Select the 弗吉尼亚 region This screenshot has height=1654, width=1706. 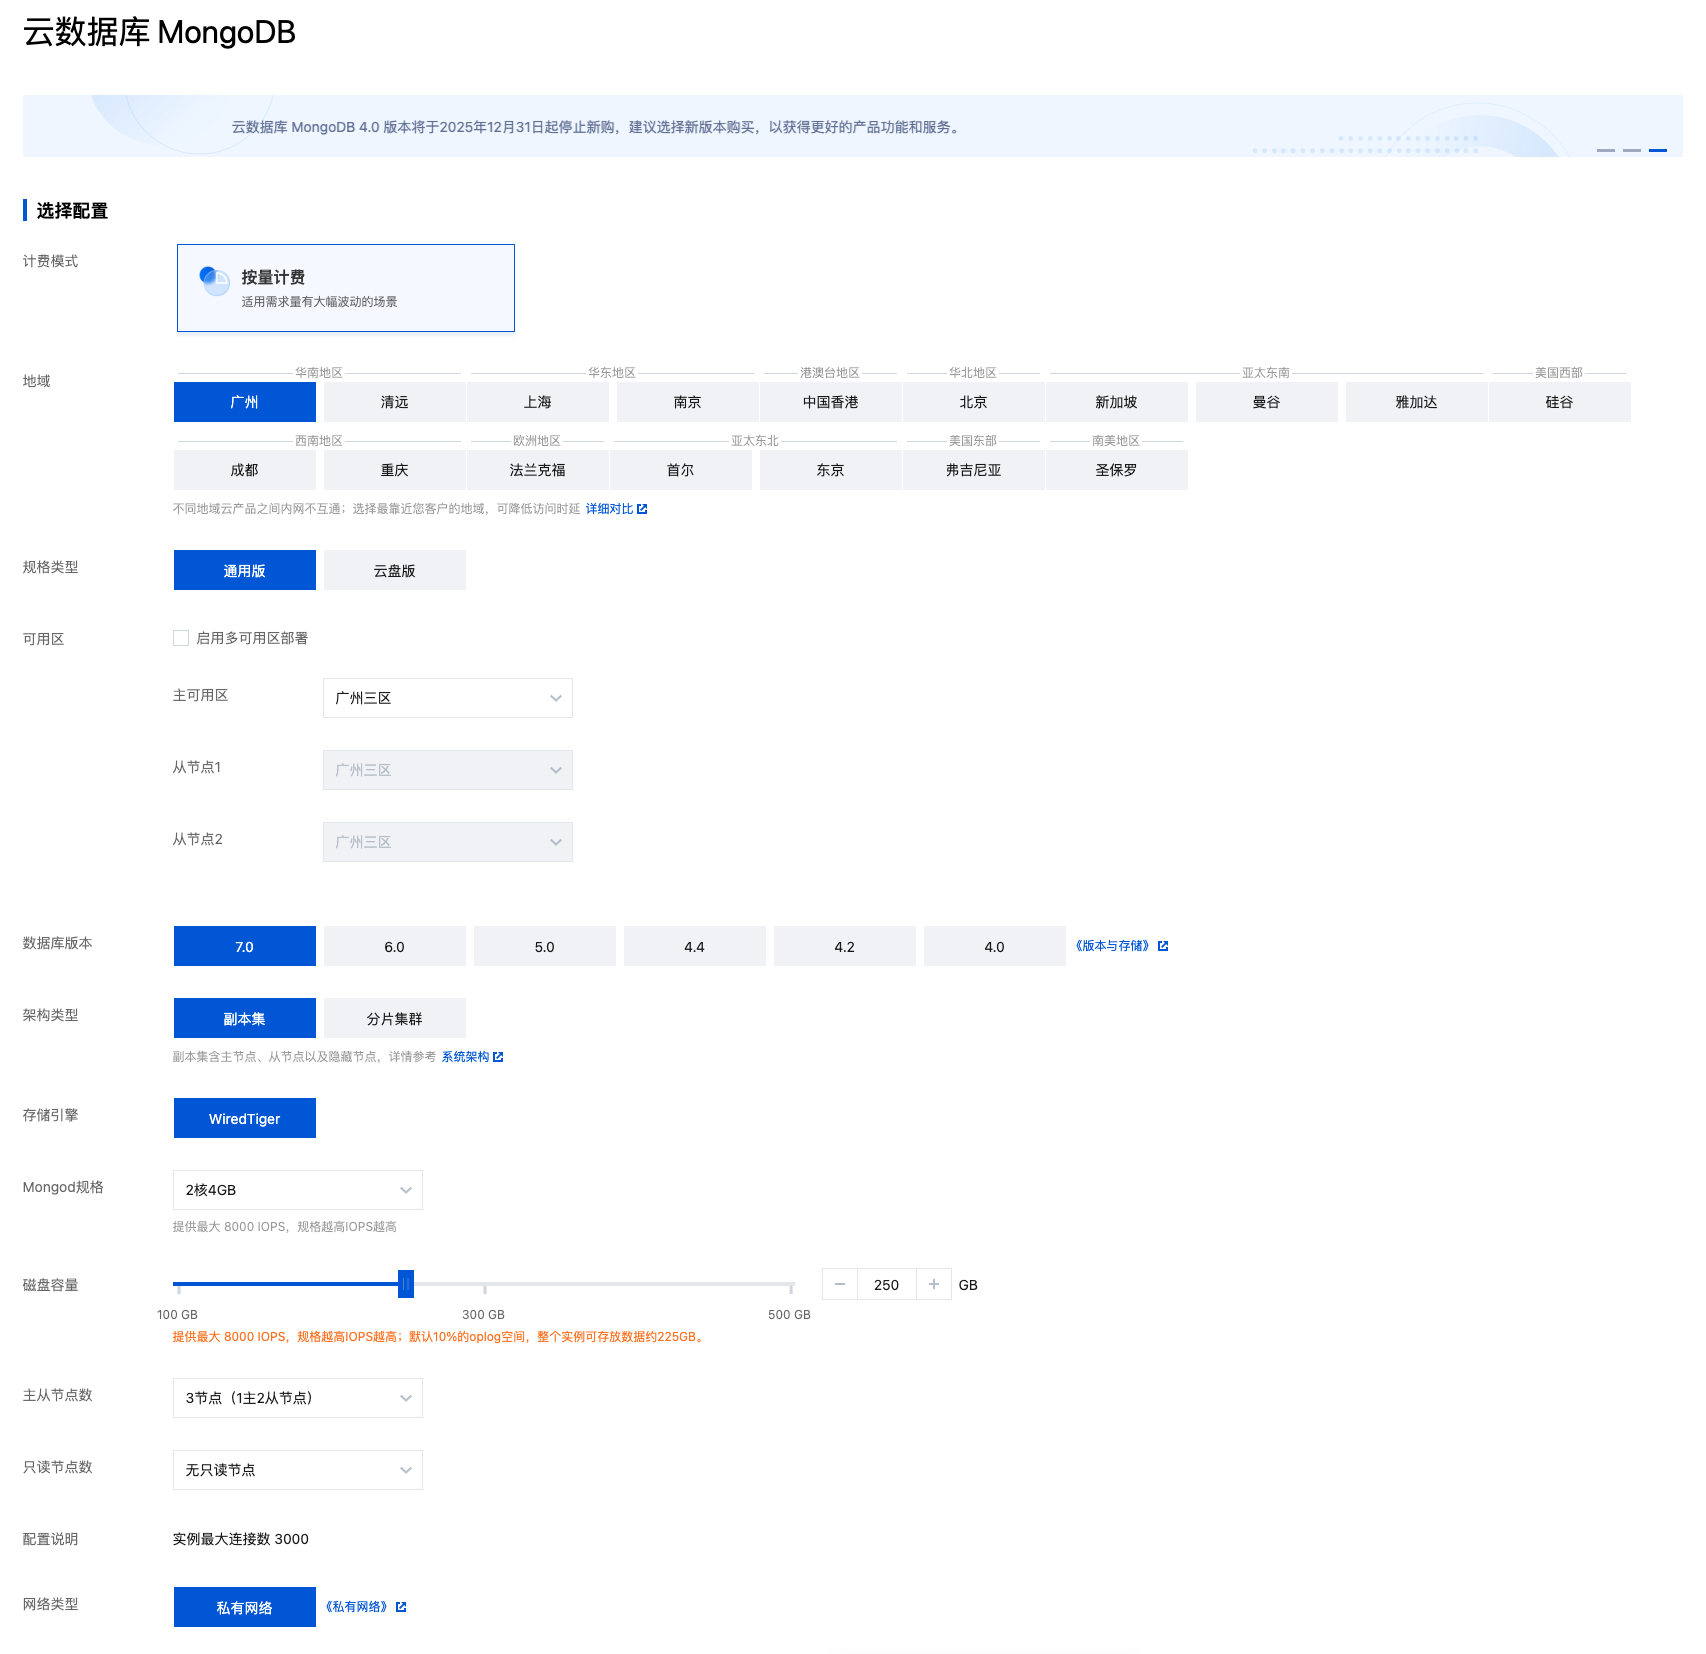(x=974, y=470)
